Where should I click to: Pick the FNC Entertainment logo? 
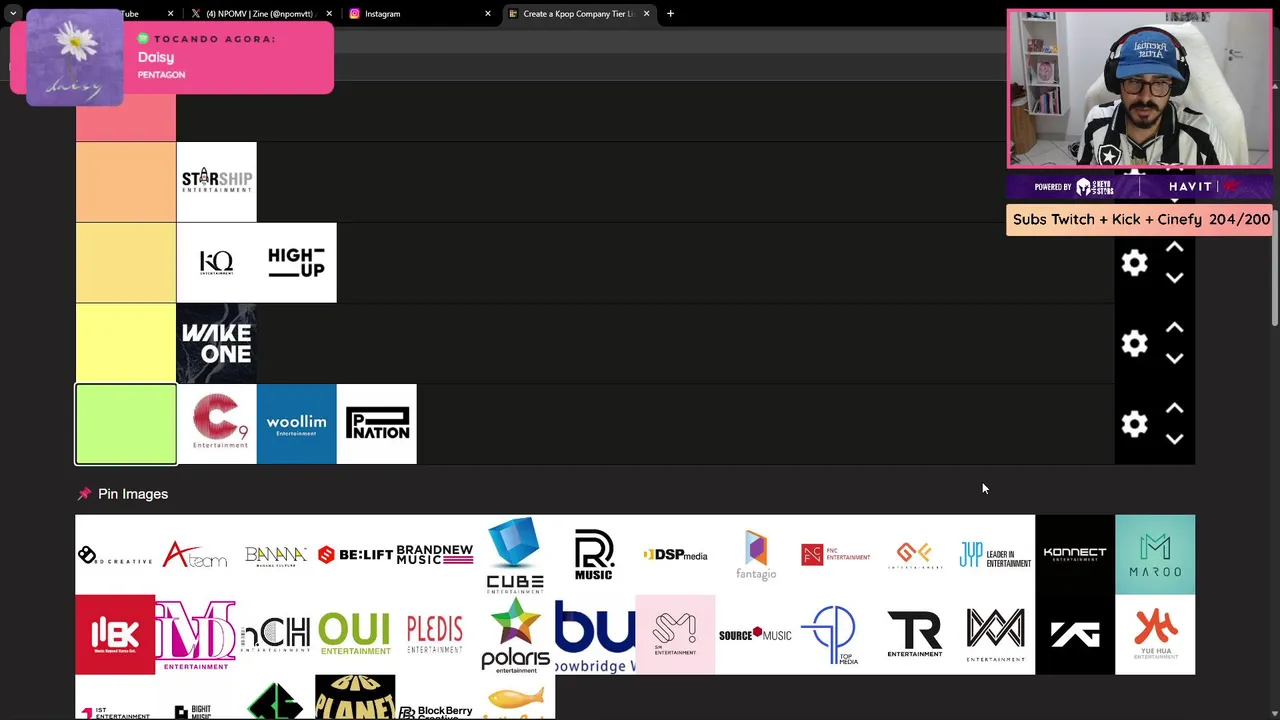pos(835,555)
